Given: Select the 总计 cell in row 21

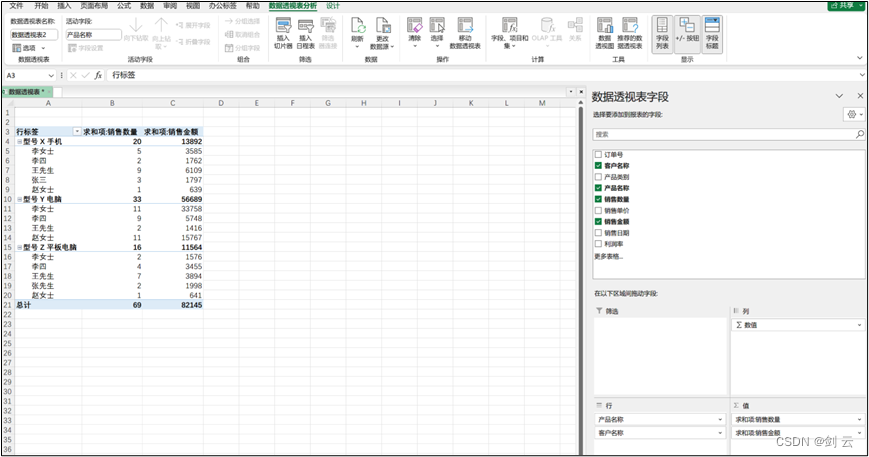Looking at the screenshot, I should [48, 305].
